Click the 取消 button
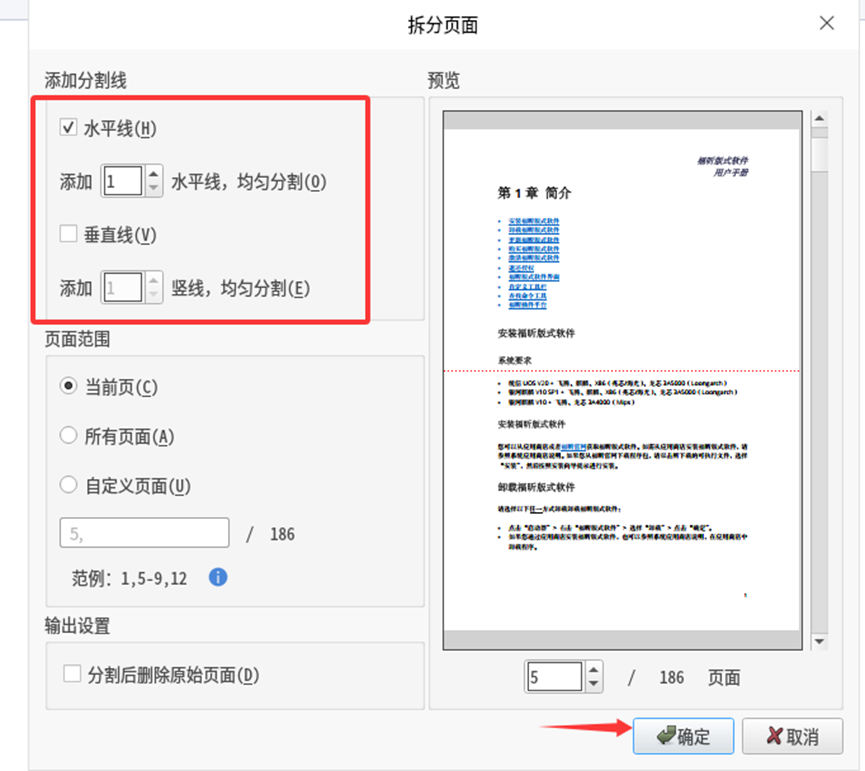The image size is (865, 771). coord(792,737)
